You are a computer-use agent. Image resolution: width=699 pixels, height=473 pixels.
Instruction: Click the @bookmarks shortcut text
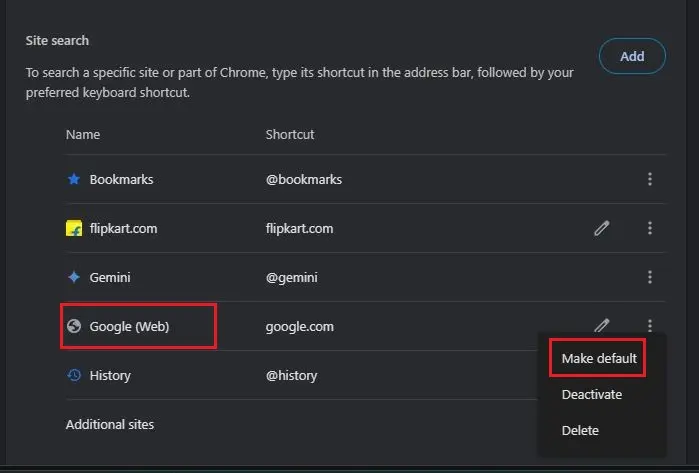[x=303, y=180]
